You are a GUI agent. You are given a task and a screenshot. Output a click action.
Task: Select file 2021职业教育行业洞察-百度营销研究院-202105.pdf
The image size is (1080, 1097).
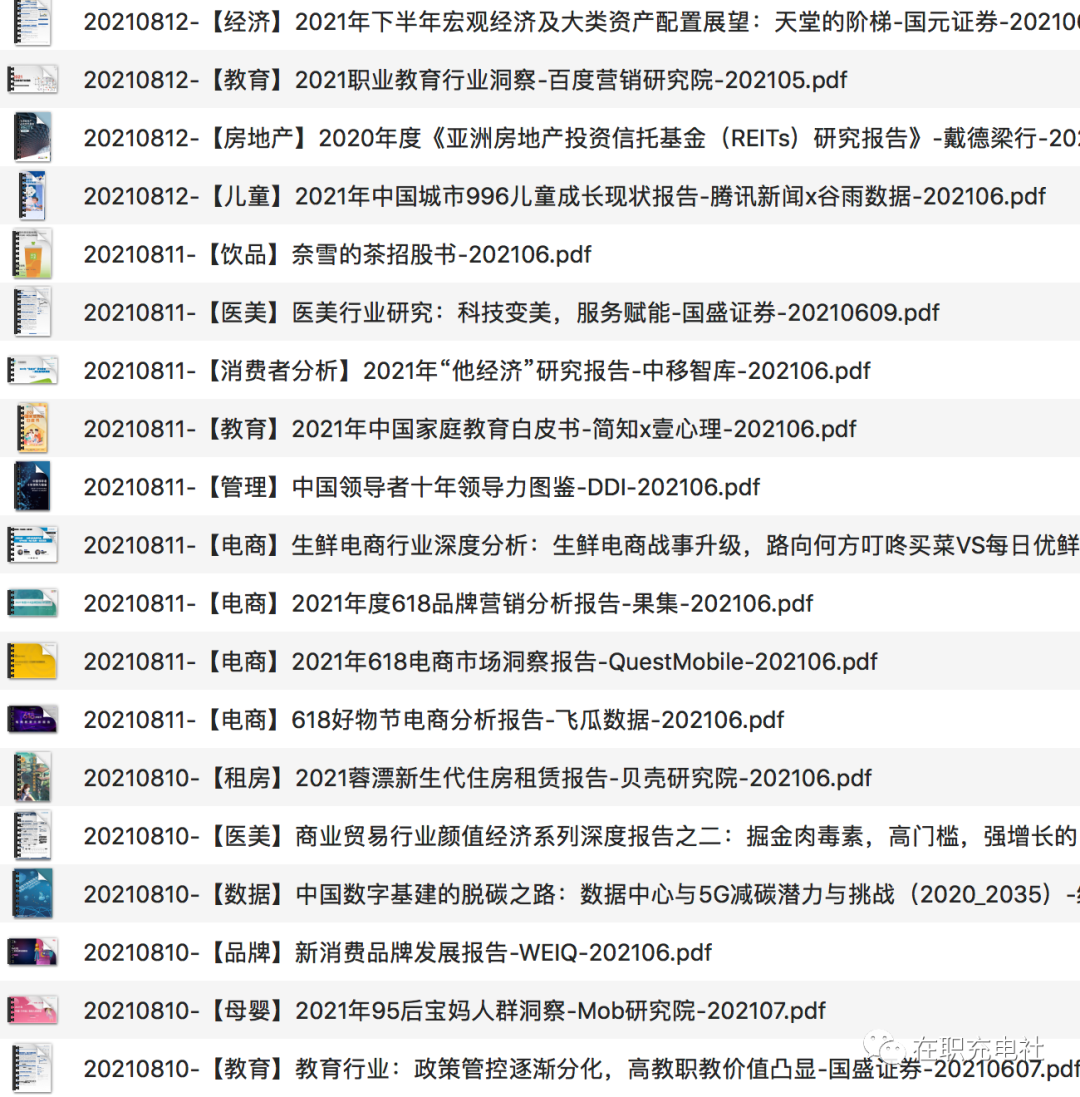click(x=465, y=80)
